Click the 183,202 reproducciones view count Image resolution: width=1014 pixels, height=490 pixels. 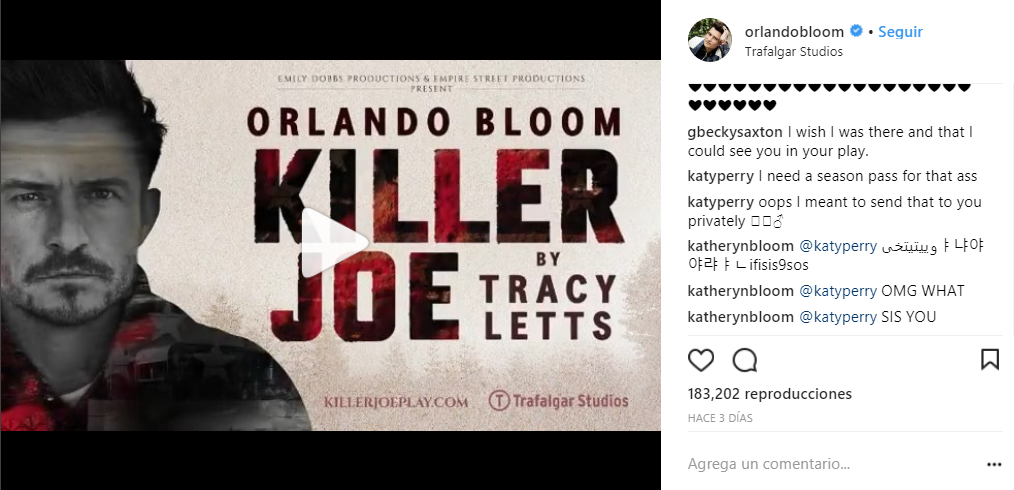pos(769,394)
